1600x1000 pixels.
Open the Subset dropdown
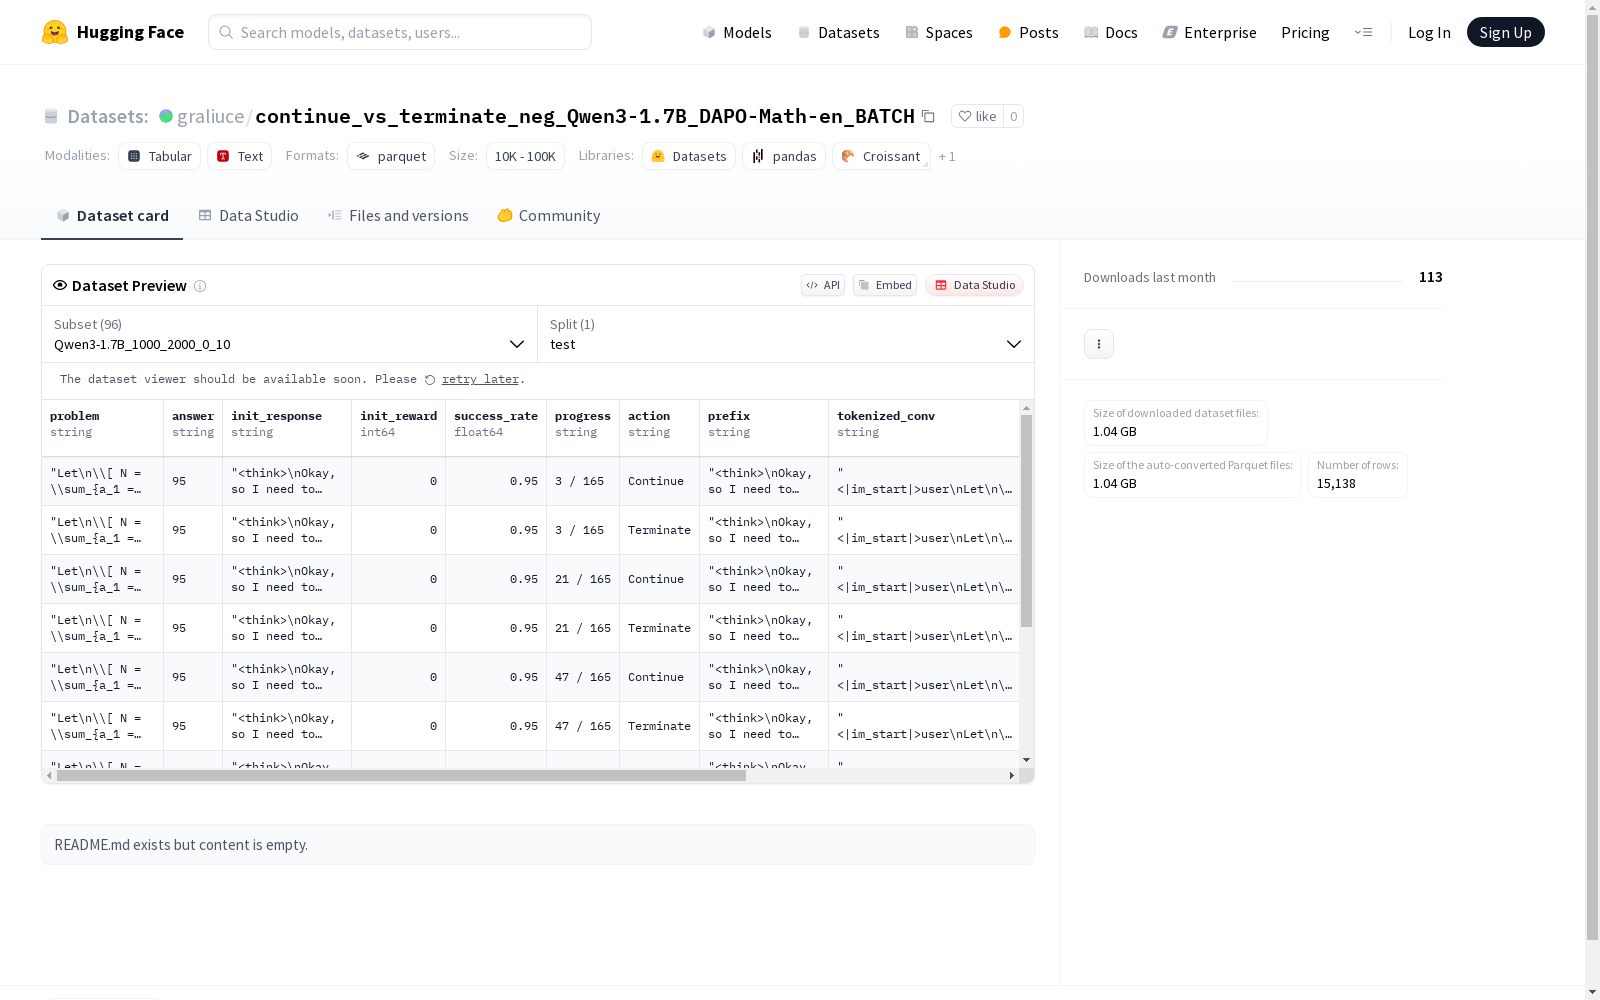290,334
